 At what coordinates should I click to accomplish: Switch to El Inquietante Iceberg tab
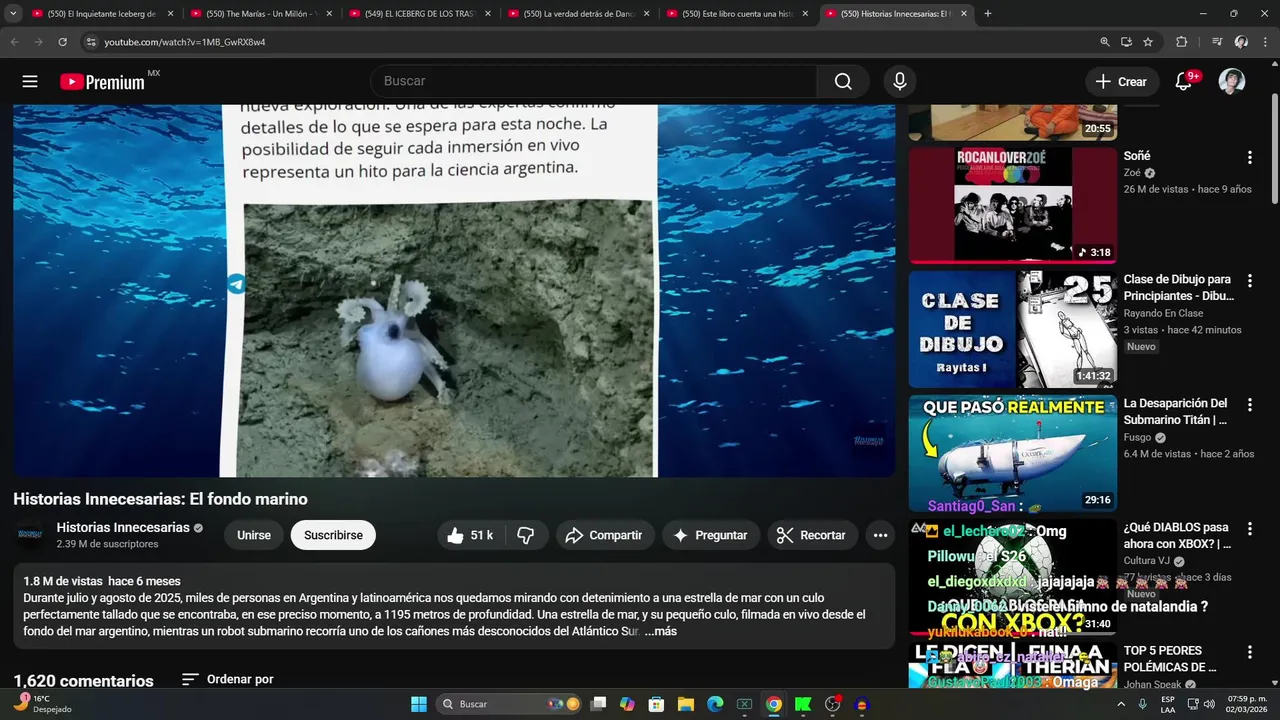pos(104,14)
